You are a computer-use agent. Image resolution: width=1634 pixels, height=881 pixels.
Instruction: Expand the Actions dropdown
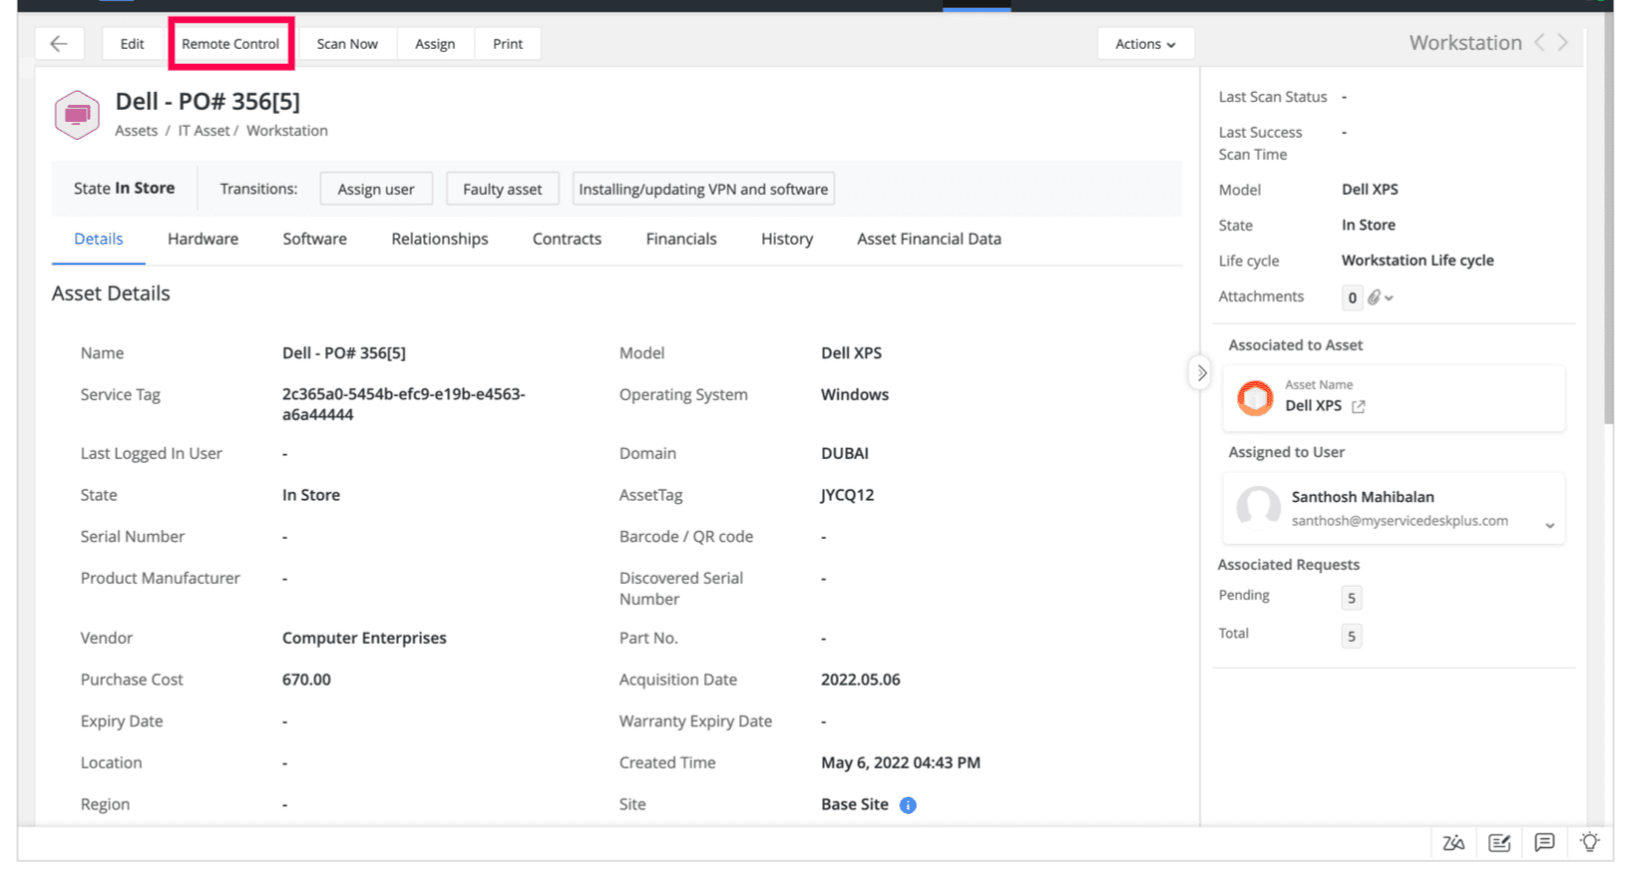point(1146,44)
